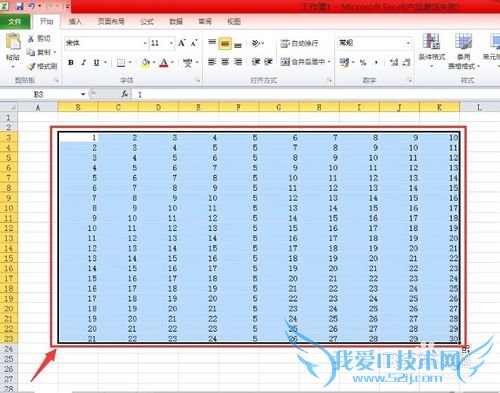The image size is (500, 393).
Task: Toggle center horizontal alignment
Action: point(225,62)
